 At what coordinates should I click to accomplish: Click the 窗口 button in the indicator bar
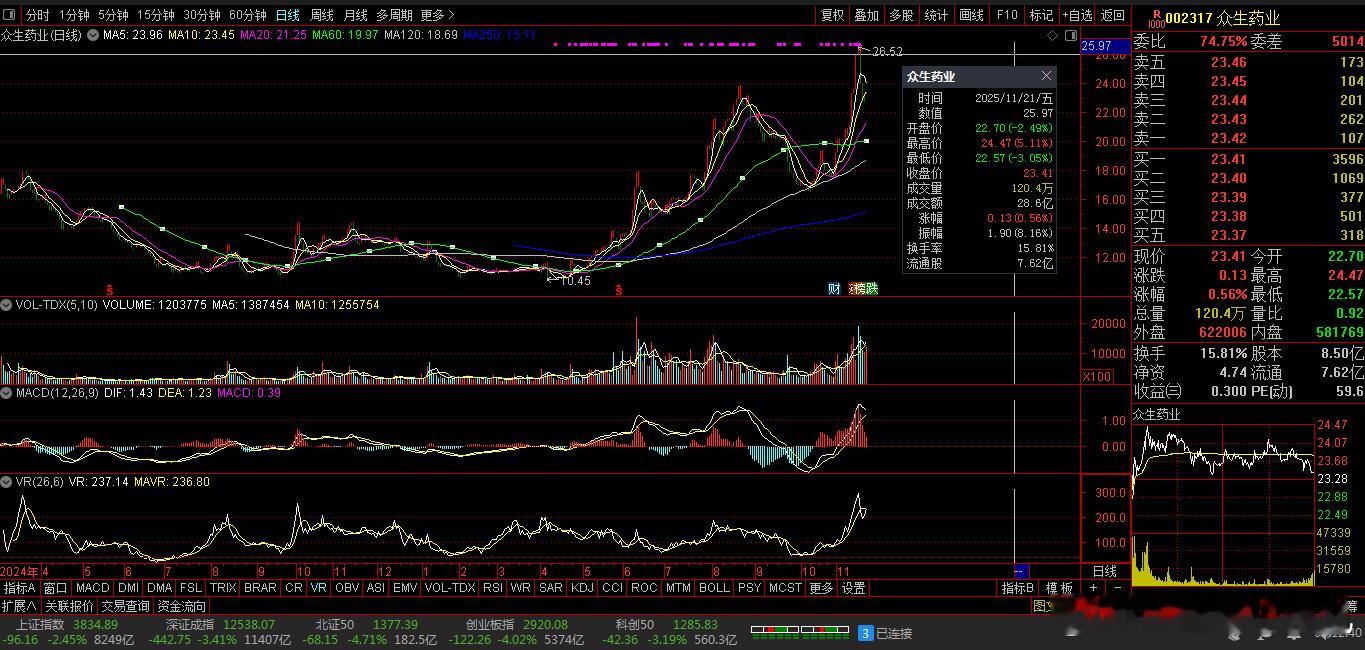tap(55, 588)
